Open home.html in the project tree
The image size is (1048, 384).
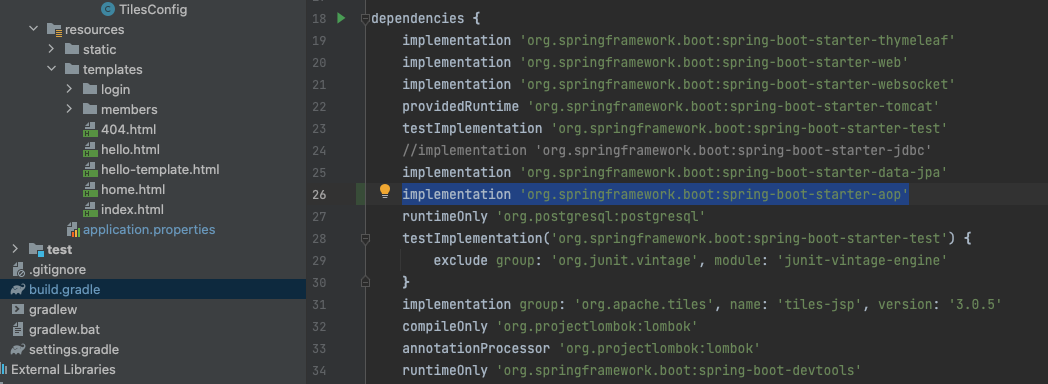133,190
